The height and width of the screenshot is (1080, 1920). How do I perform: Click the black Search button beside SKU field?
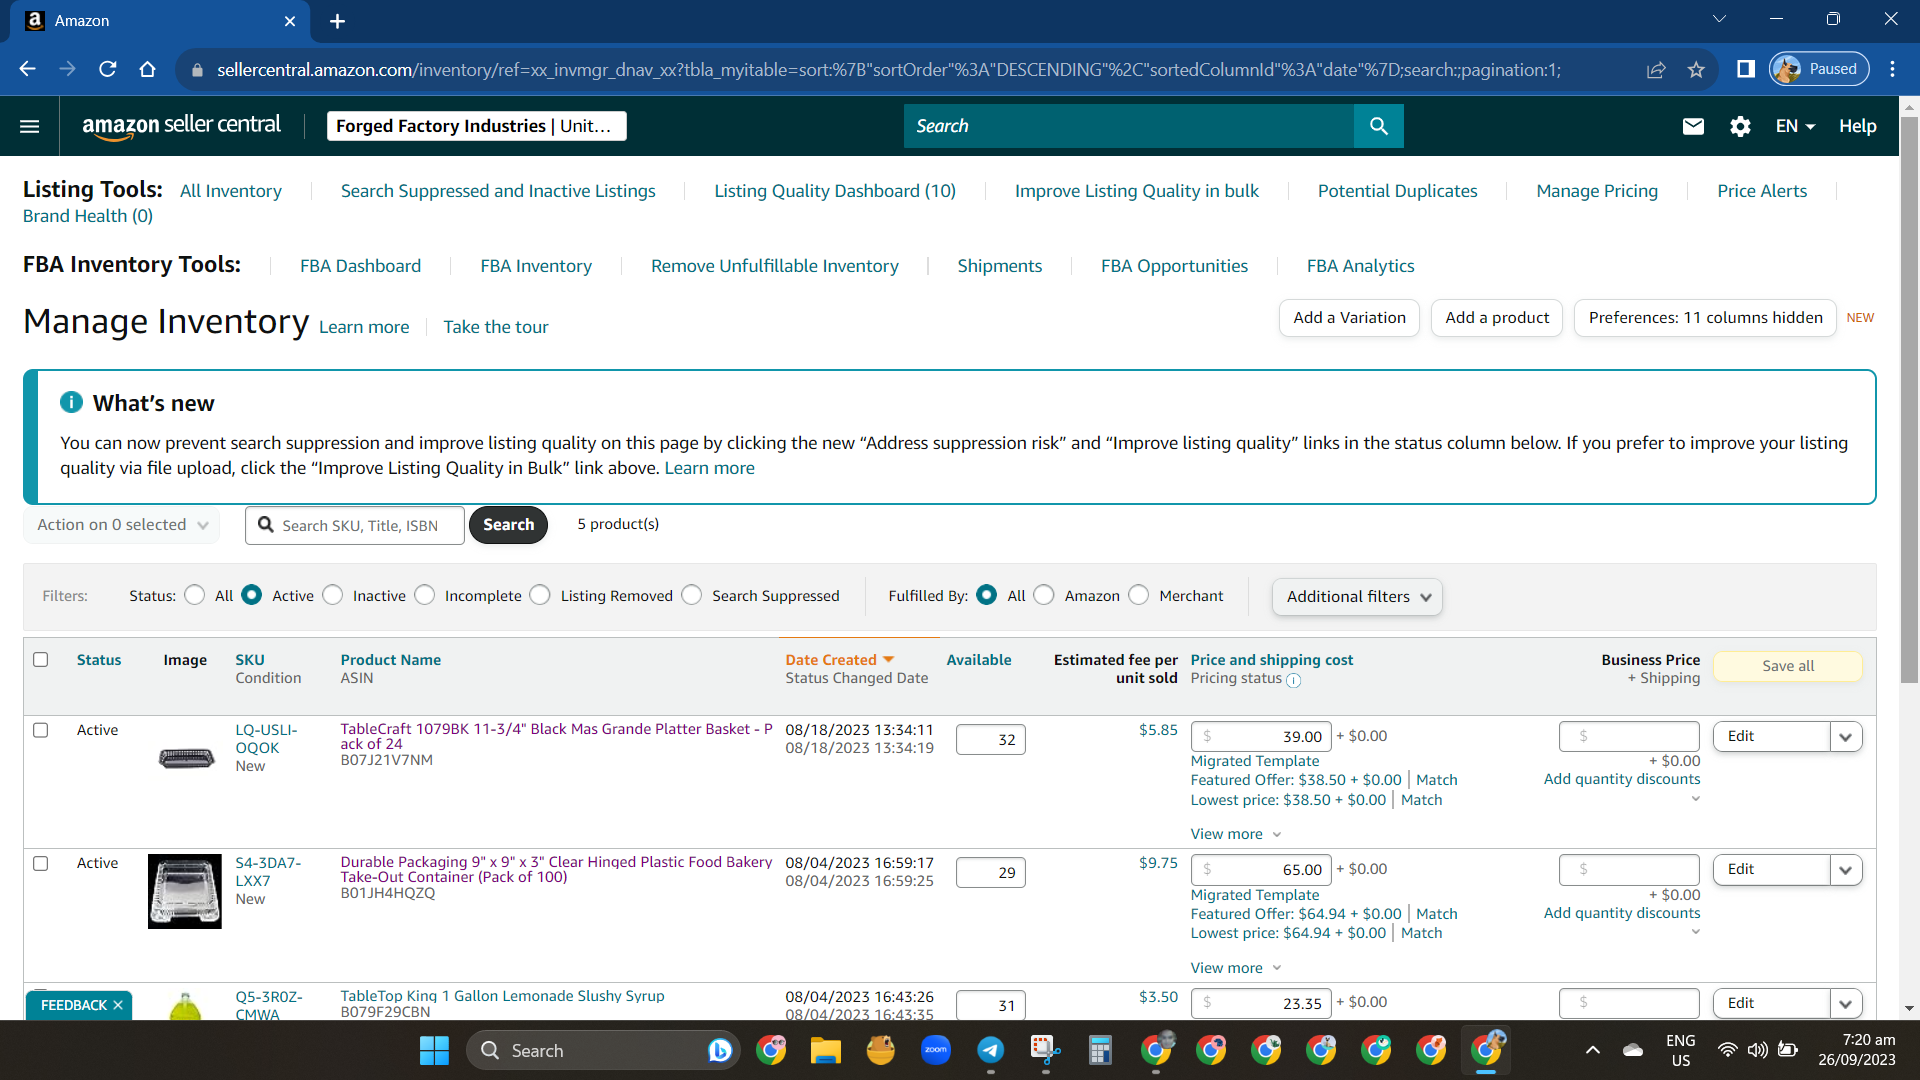tap(508, 525)
